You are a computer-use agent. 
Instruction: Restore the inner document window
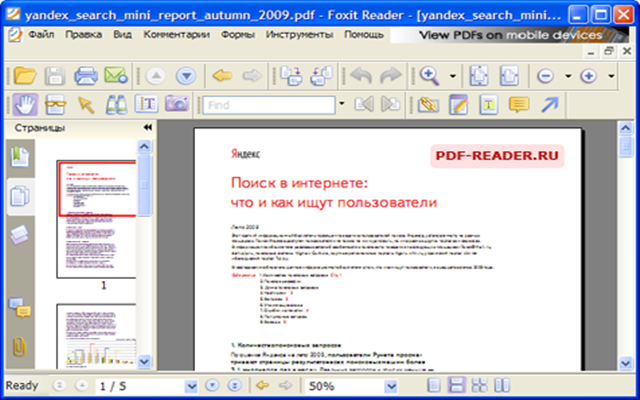[609, 51]
